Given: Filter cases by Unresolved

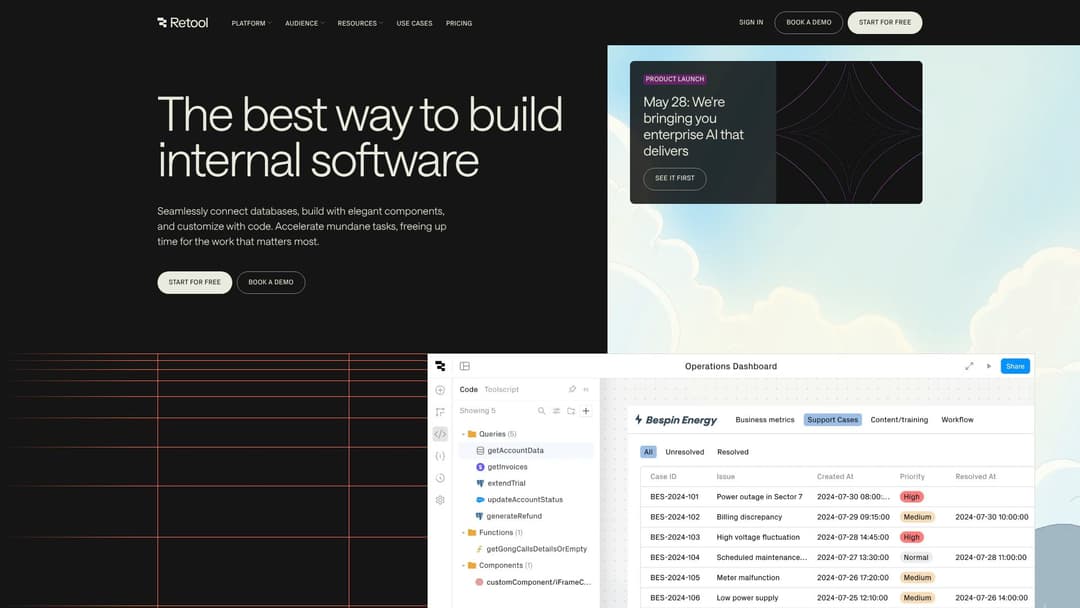Looking at the screenshot, I should coord(685,452).
